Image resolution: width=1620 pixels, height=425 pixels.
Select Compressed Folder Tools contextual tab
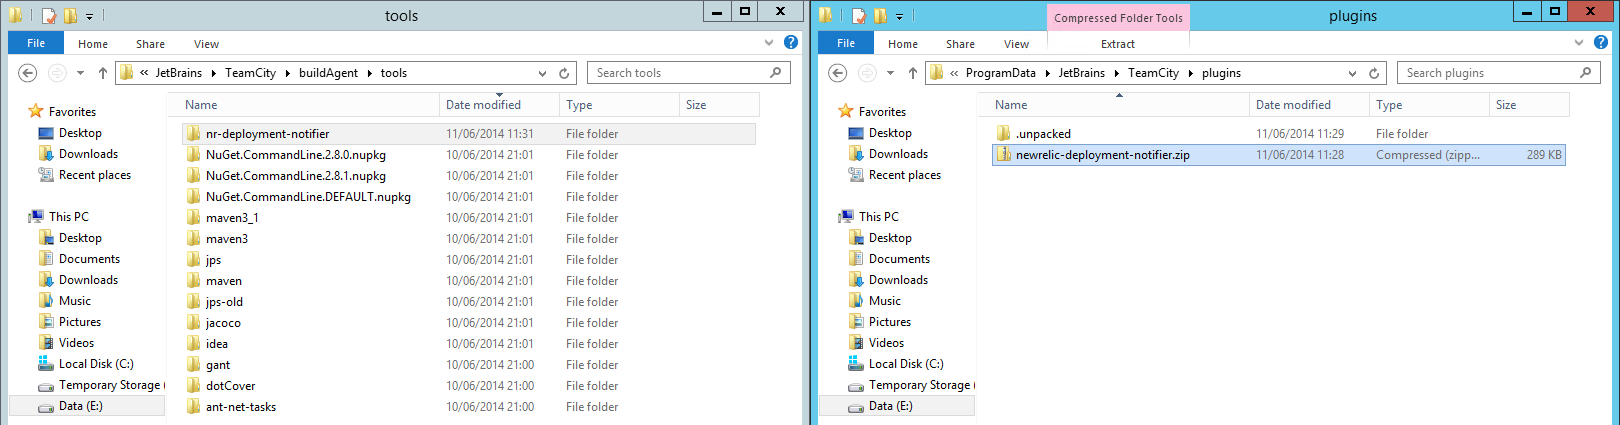pos(1118,18)
